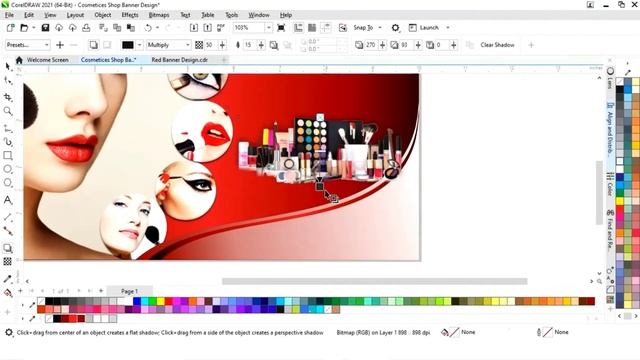Toggle Snap Off button
Image resolution: width=640 pixels, height=360 pixels.
click(x=343, y=28)
